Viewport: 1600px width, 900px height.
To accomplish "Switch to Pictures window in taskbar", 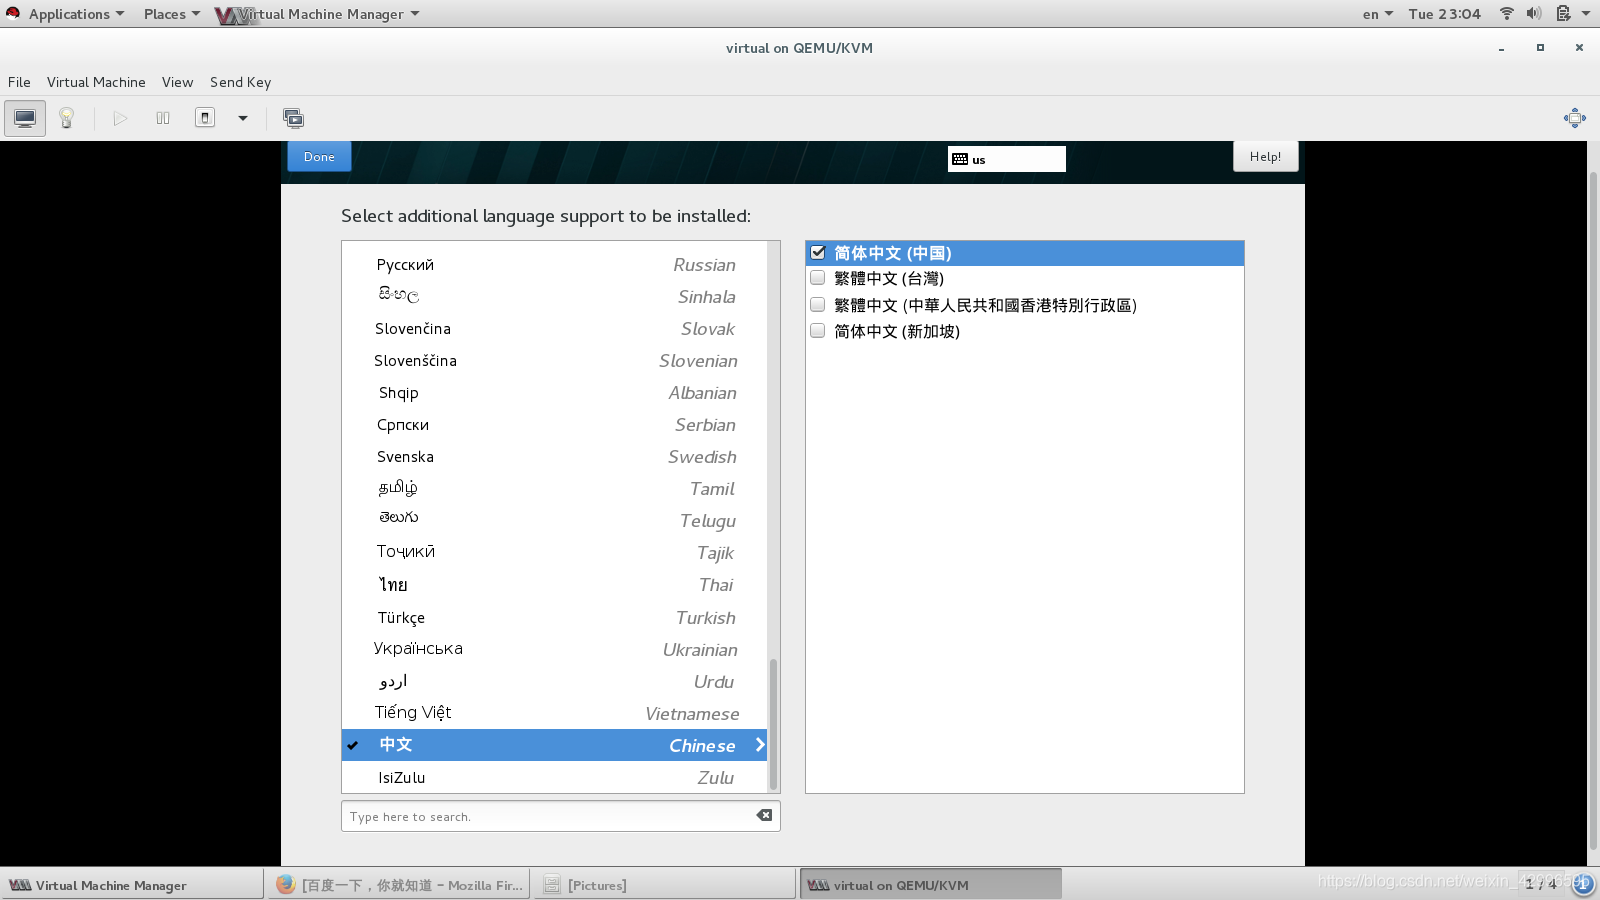I will 664,884.
